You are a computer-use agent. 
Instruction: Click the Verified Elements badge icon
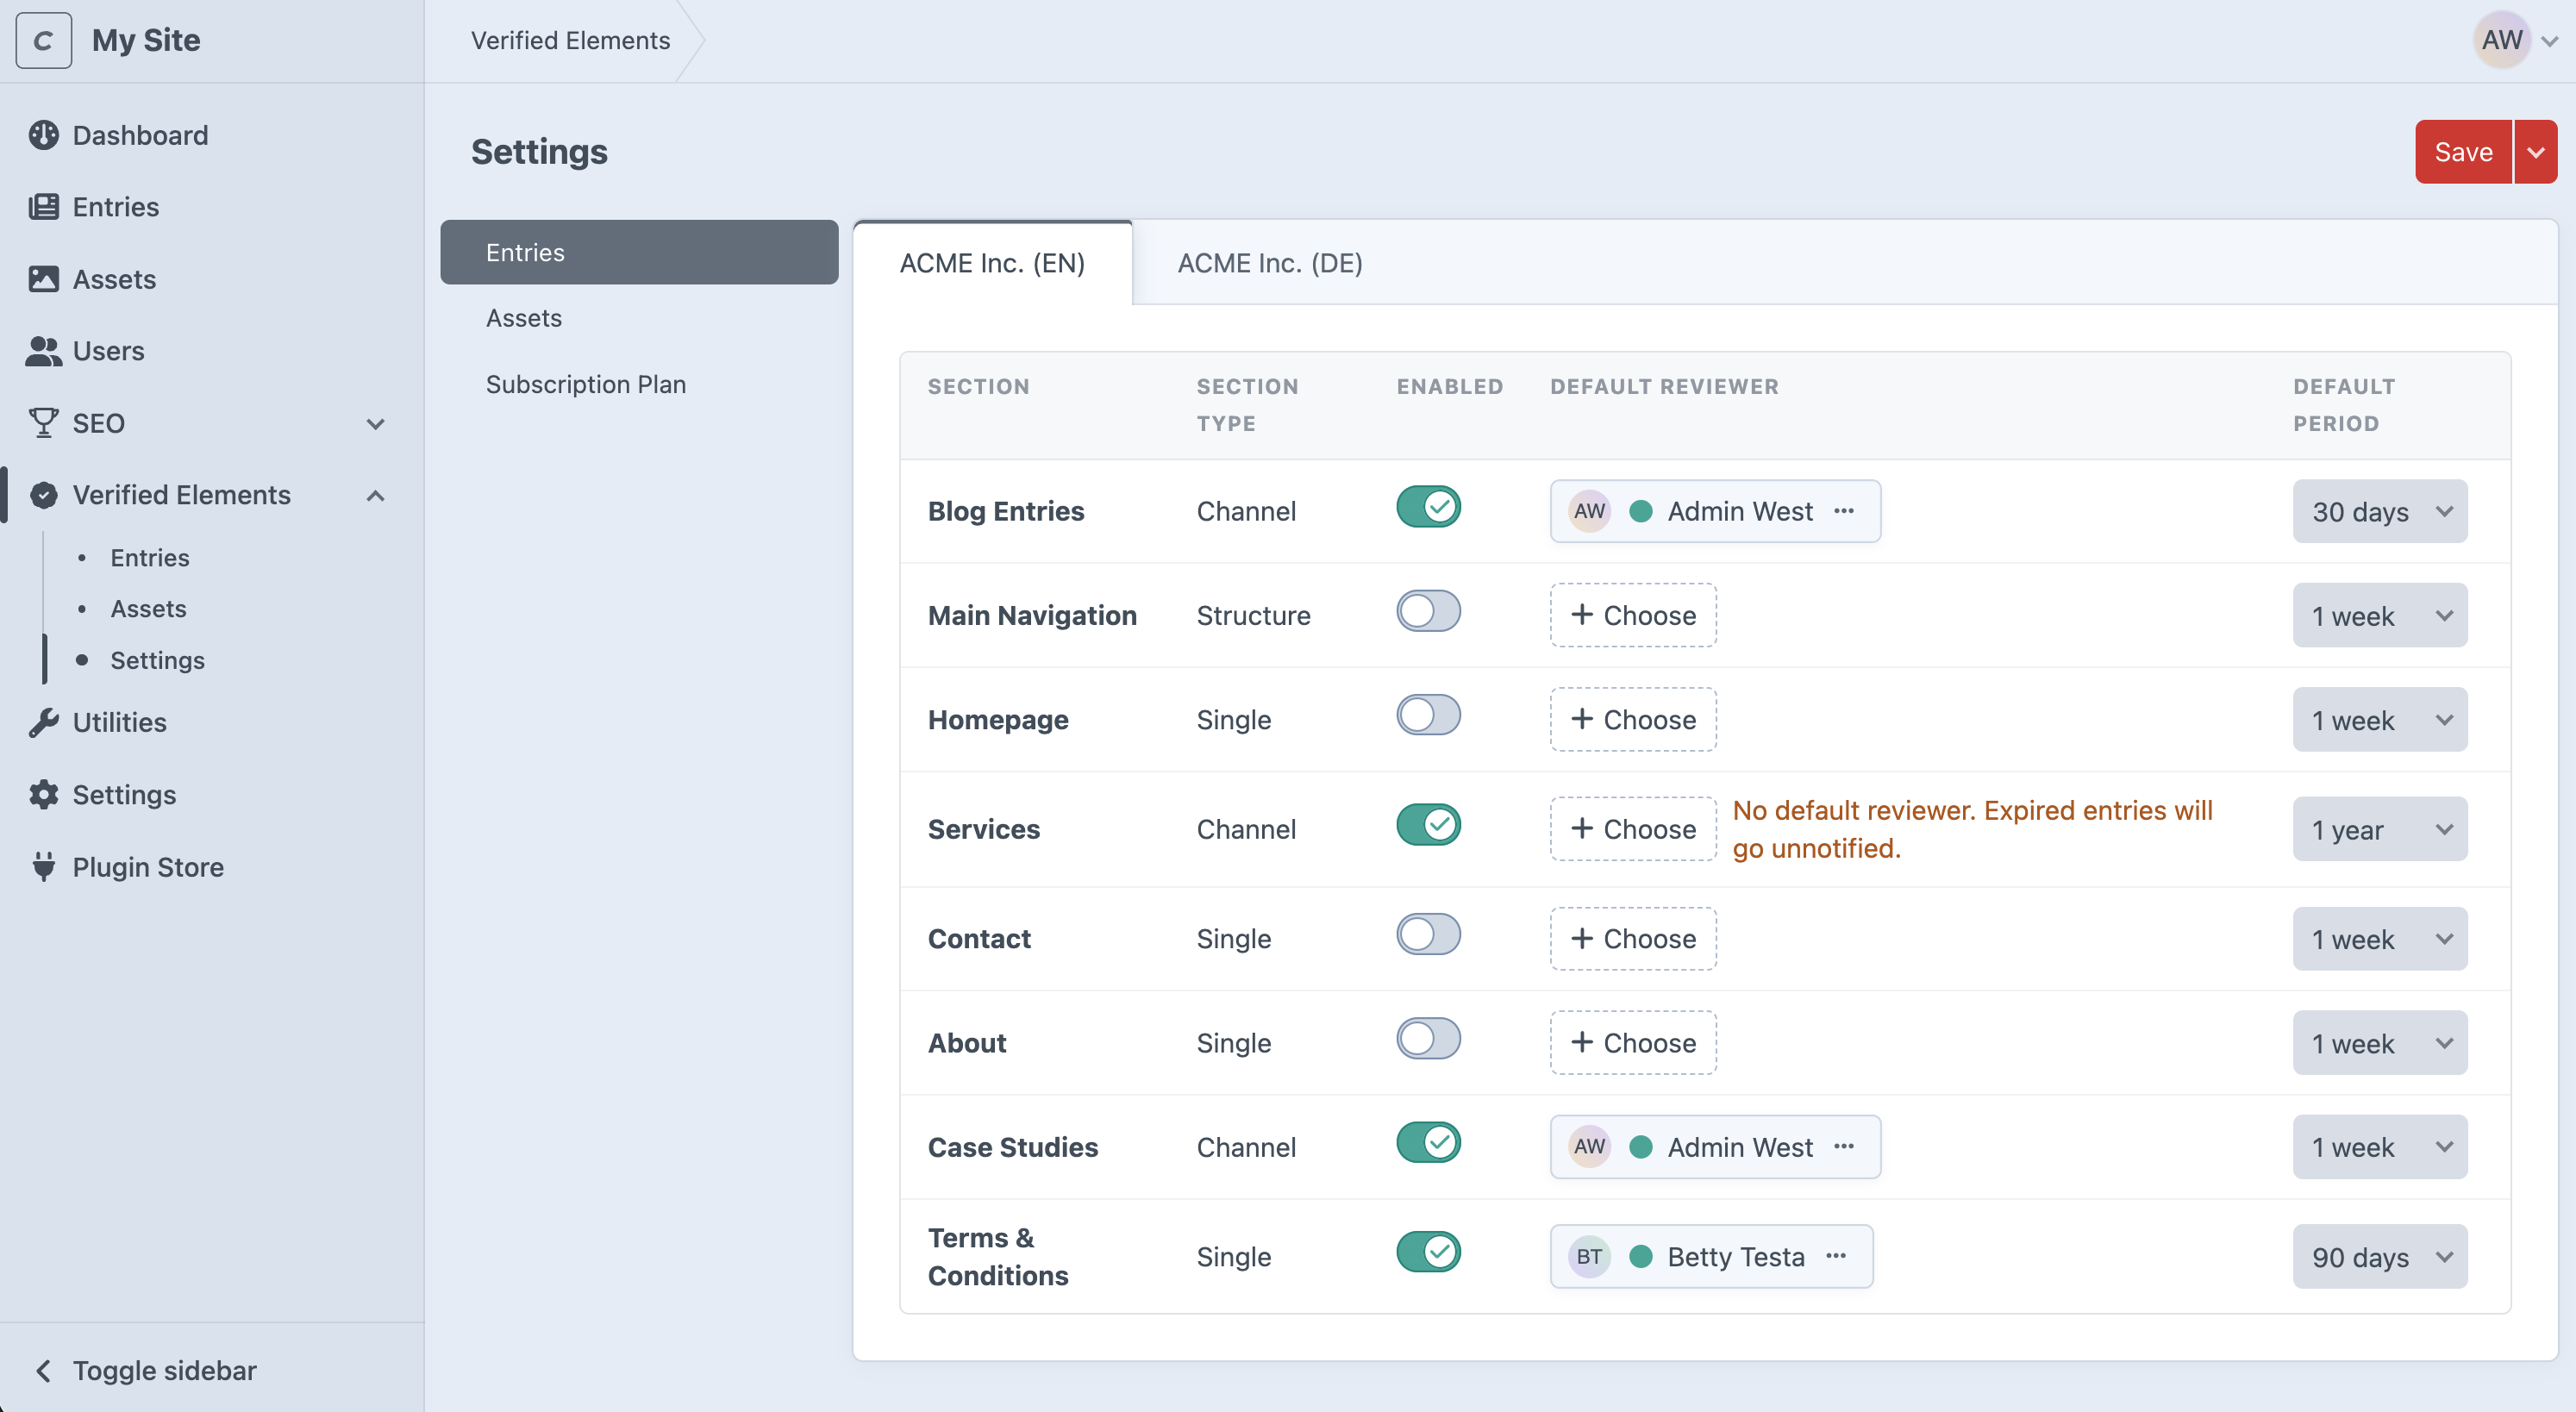[43, 495]
